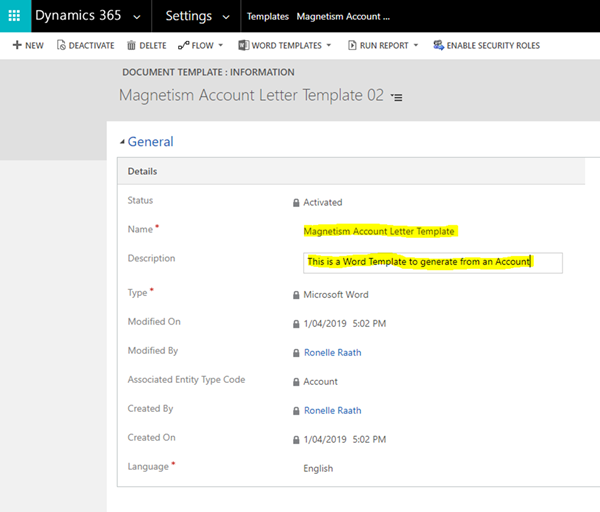Click the Word Templates icon
The height and width of the screenshot is (512, 600).
(244, 45)
